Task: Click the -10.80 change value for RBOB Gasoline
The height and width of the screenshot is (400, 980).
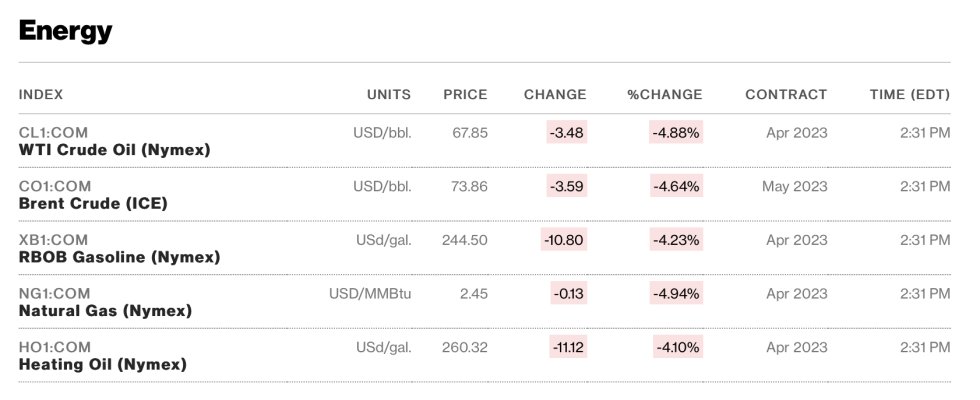Action: pos(564,240)
